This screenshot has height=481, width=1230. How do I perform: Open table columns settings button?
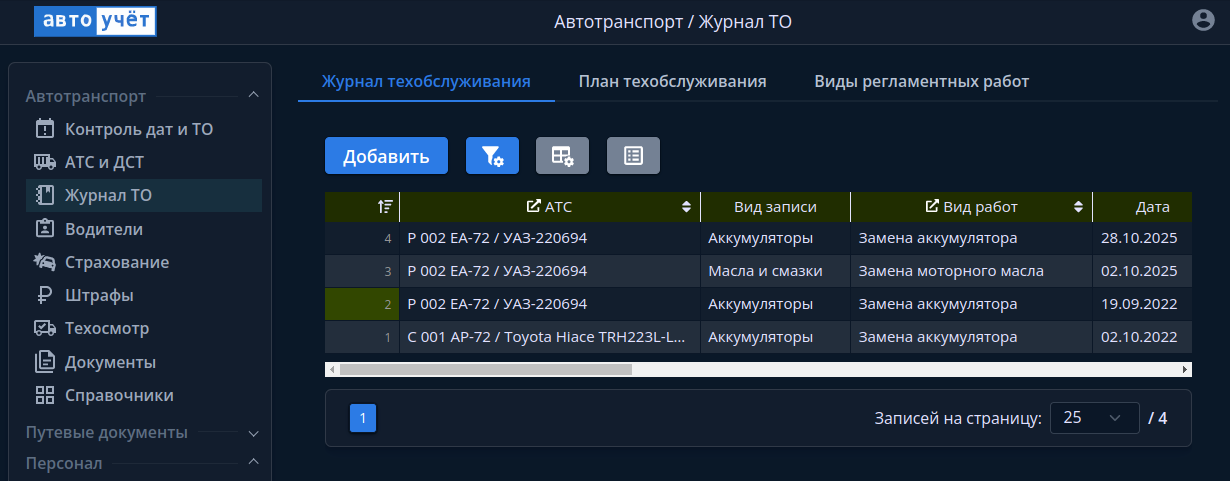(563, 156)
